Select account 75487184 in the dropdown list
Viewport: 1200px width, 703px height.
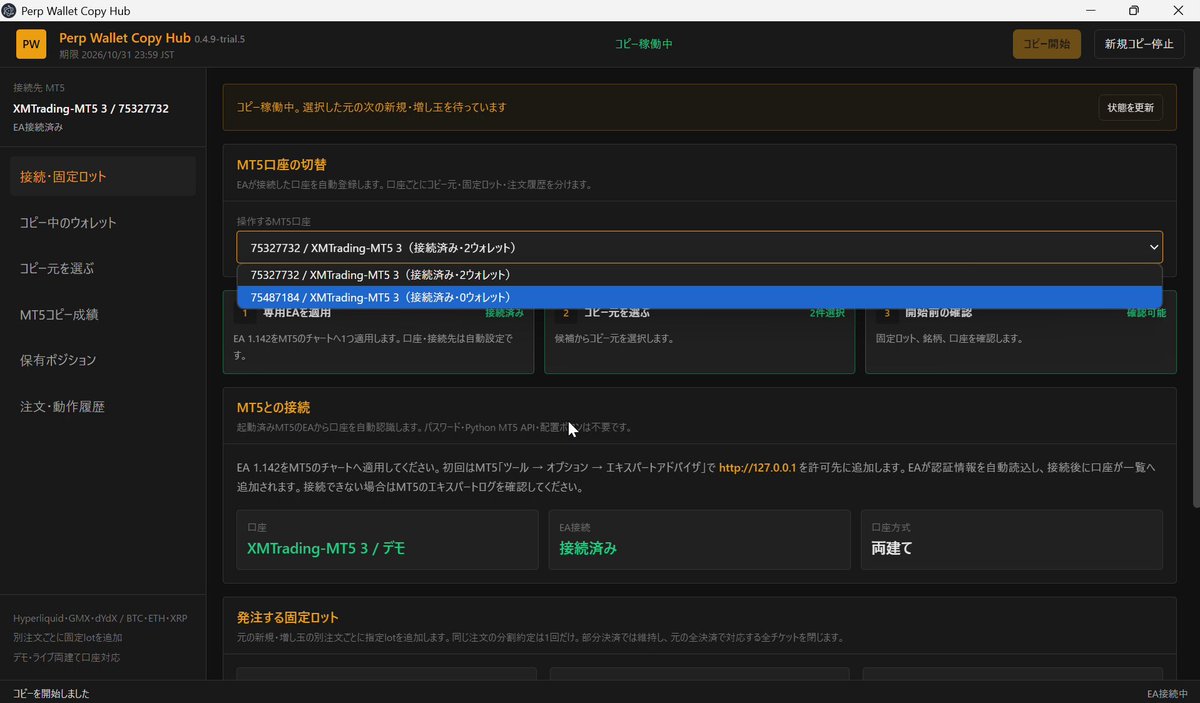pyautogui.click(x=699, y=297)
